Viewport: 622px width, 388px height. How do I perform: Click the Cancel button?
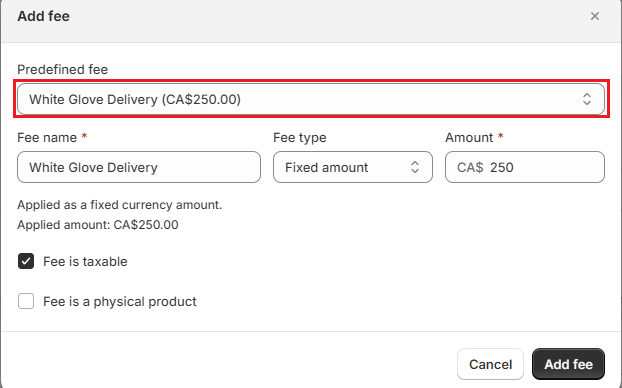[490, 364]
